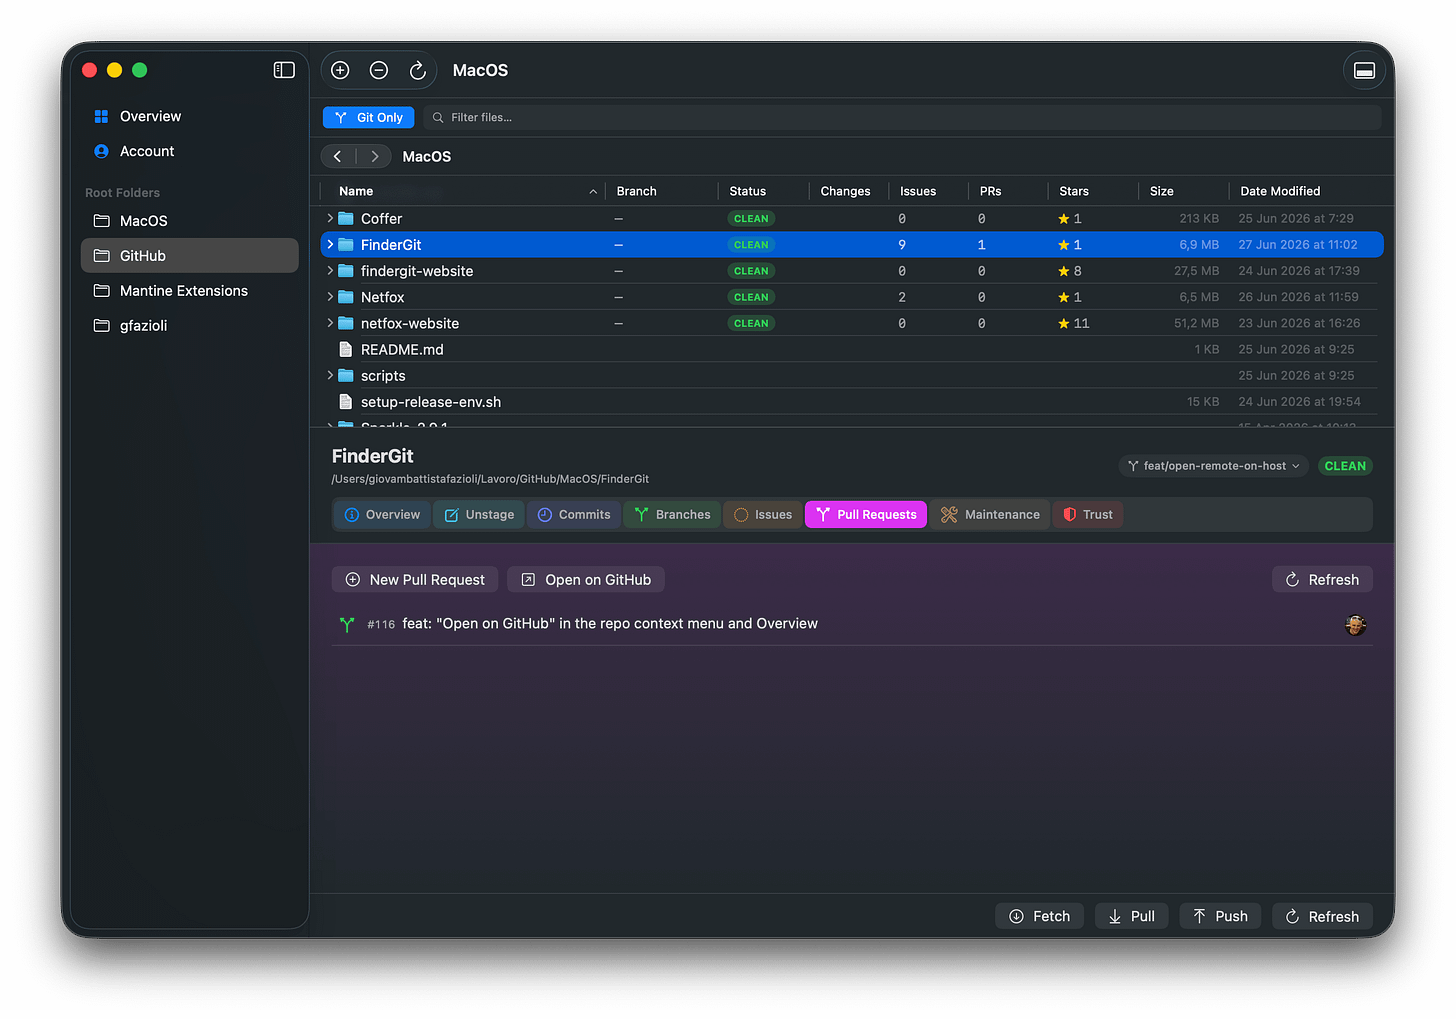Select the gfazioli root folder
The image size is (1456, 1019).
pos(189,326)
